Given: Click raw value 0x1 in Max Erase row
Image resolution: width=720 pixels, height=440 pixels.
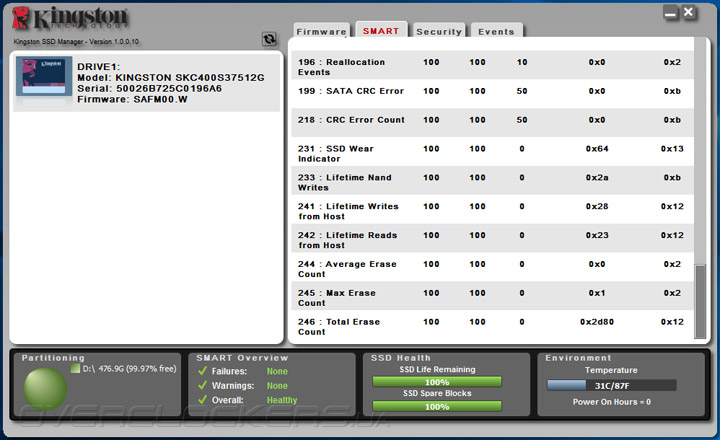Looking at the screenshot, I should pos(597,293).
